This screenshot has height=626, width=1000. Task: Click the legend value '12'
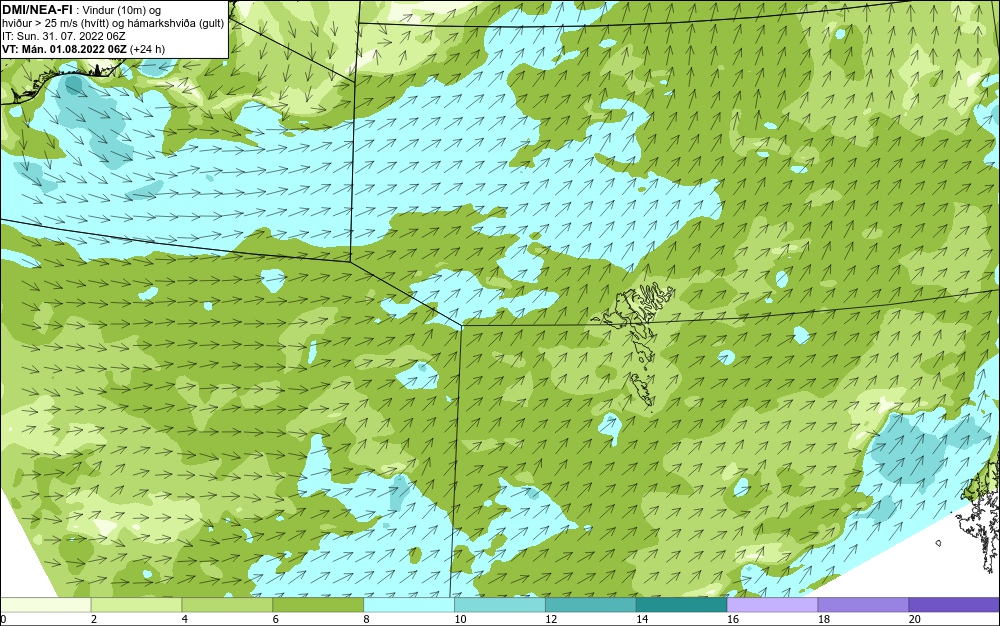(x=551, y=619)
